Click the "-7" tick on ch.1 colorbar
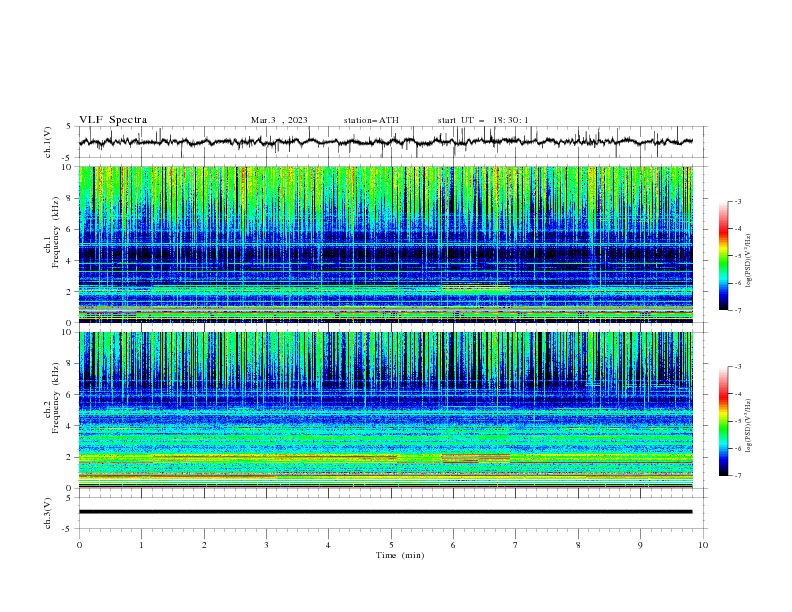 point(737,310)
